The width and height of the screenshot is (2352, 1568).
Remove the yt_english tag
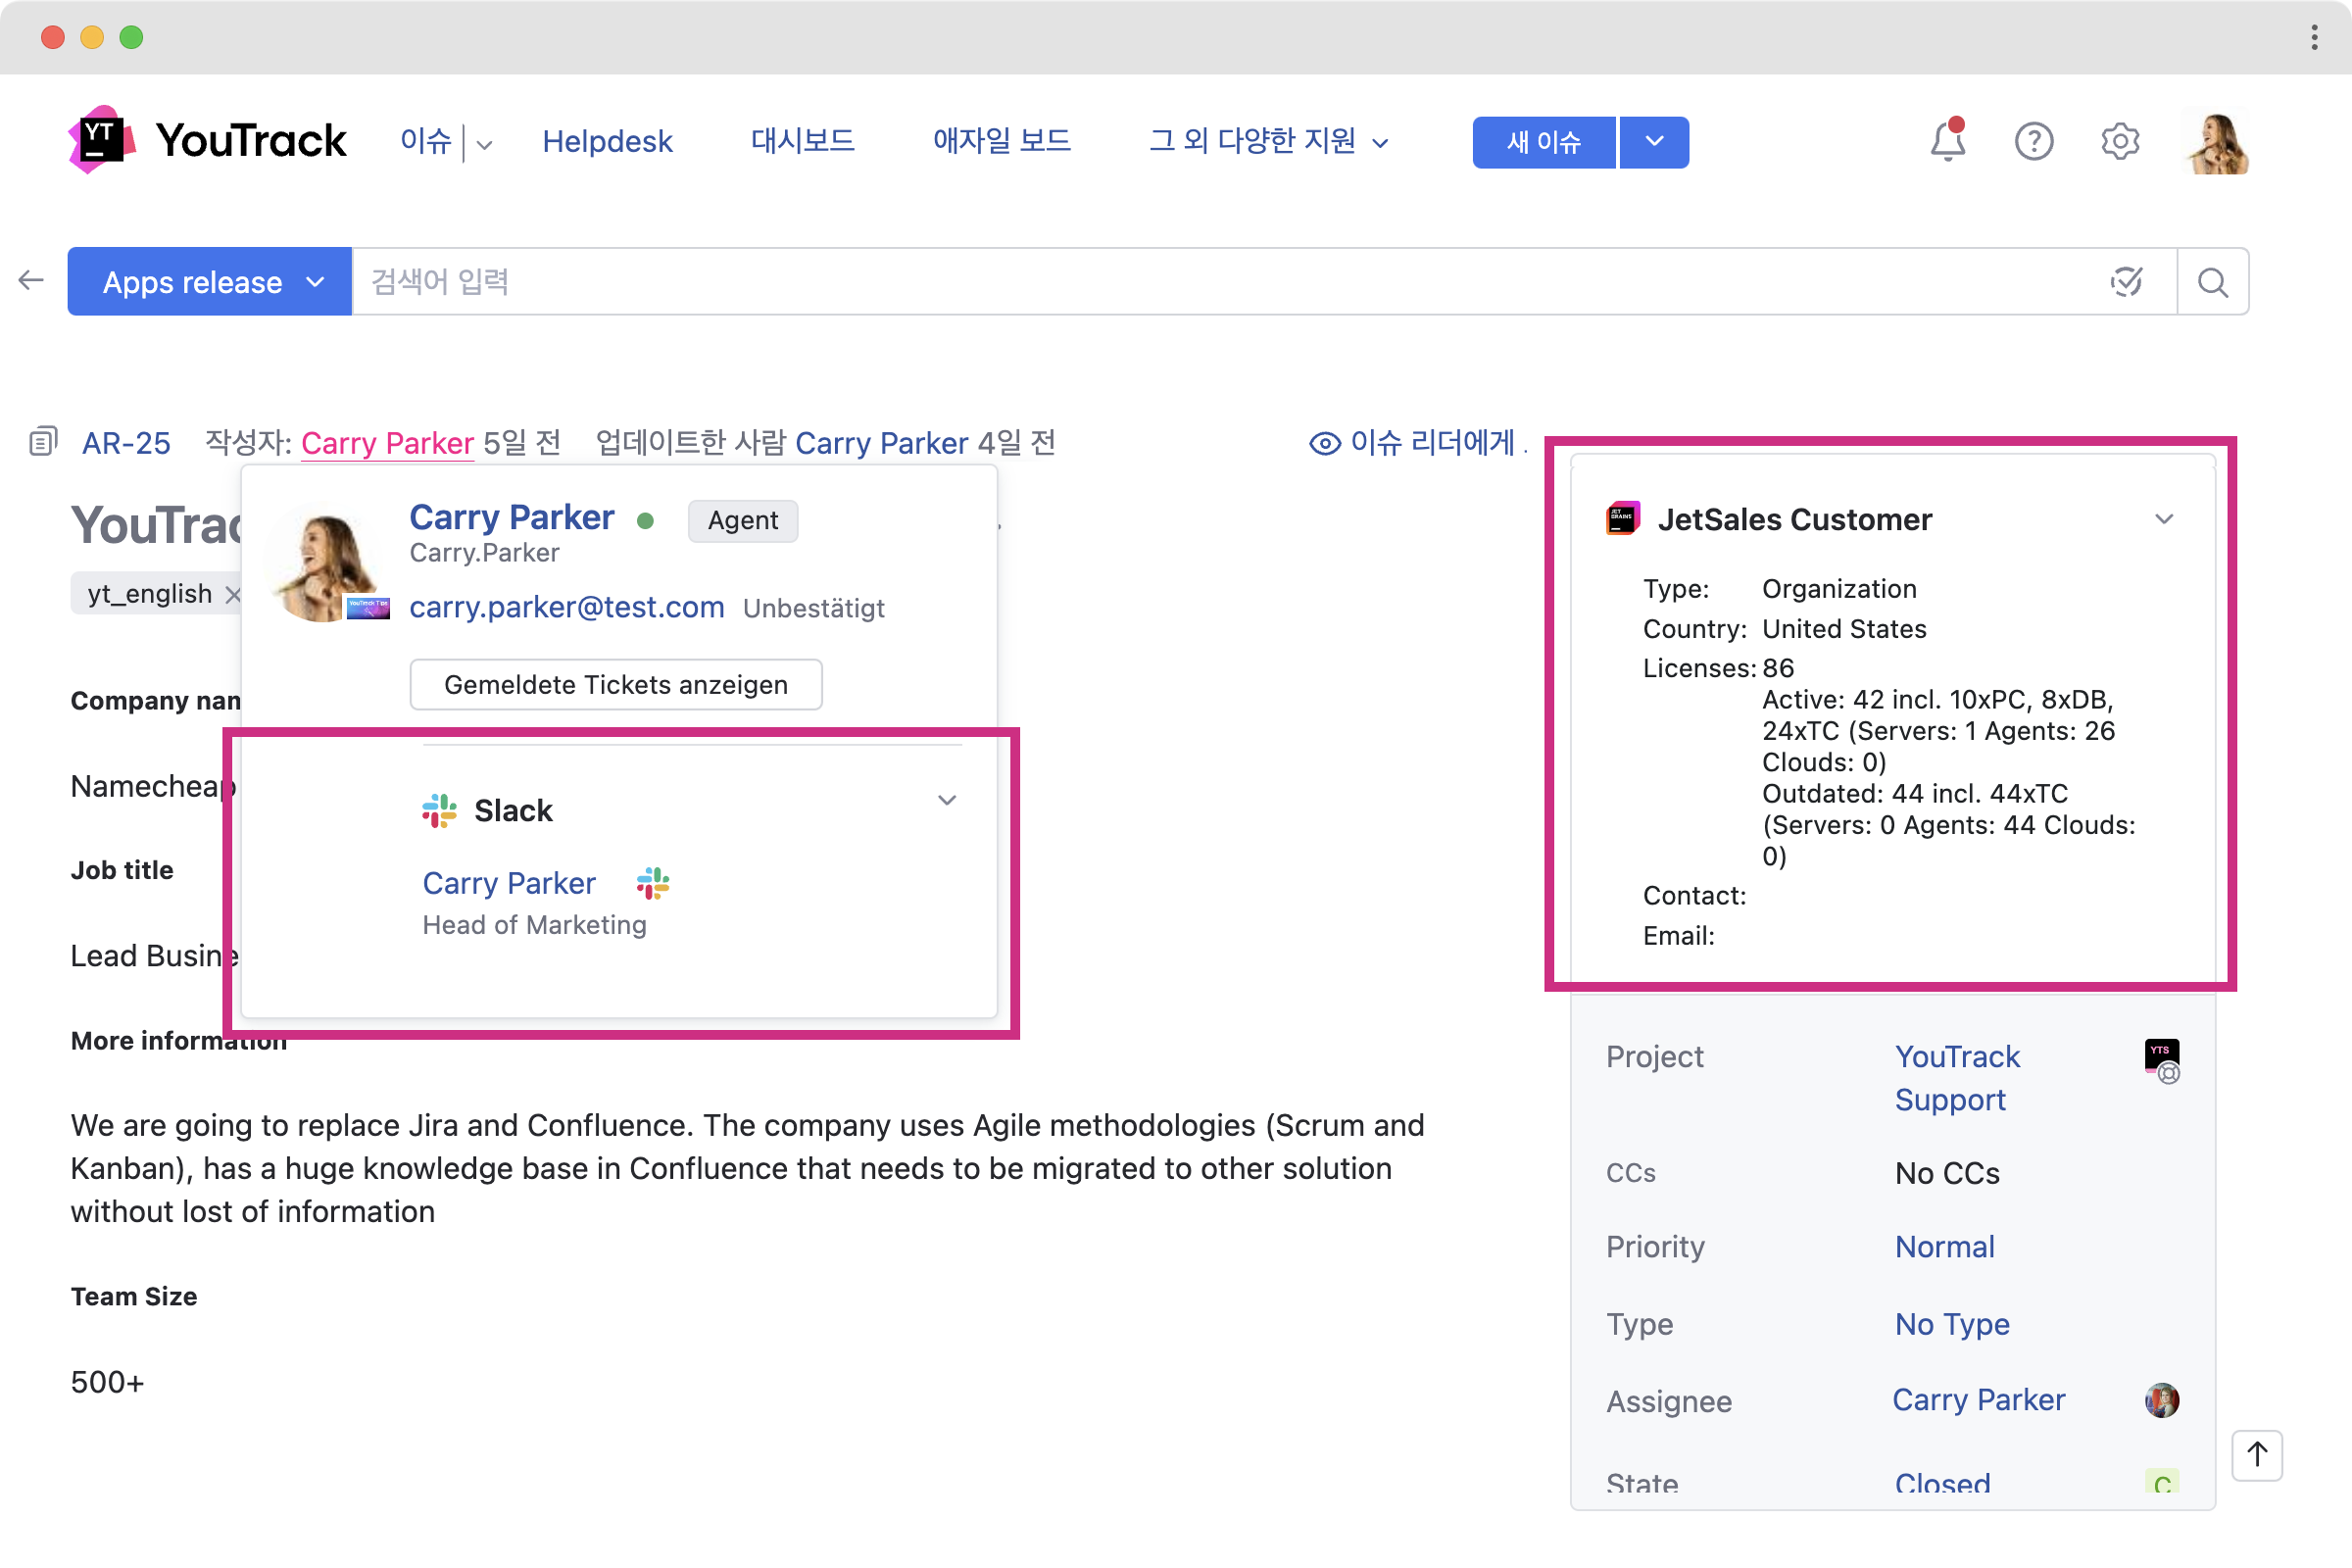coord(232,594)
